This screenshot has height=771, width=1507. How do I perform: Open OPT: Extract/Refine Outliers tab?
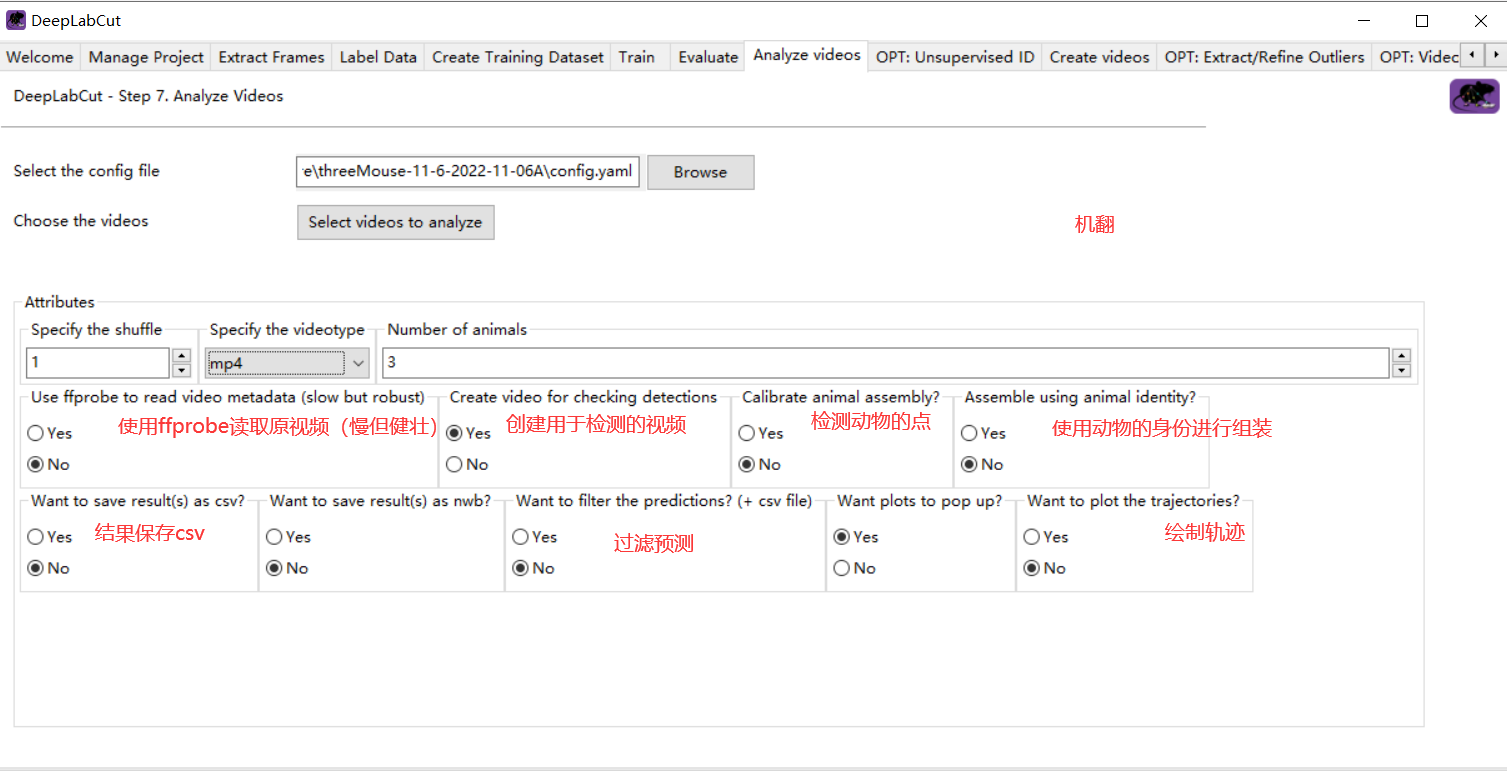tap(1264, 57)
